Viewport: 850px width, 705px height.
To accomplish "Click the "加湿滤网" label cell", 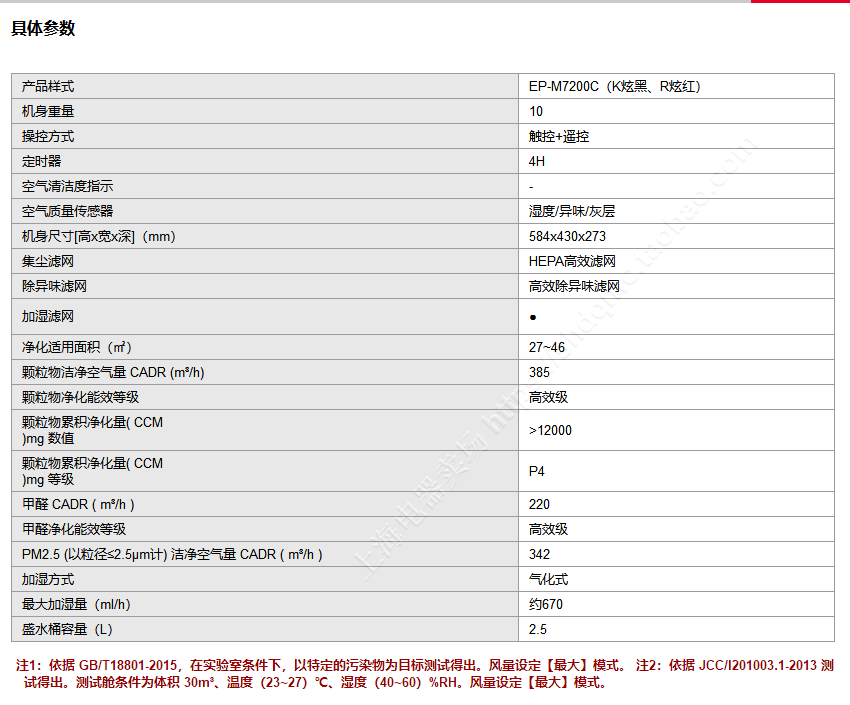I will [265, 316].
